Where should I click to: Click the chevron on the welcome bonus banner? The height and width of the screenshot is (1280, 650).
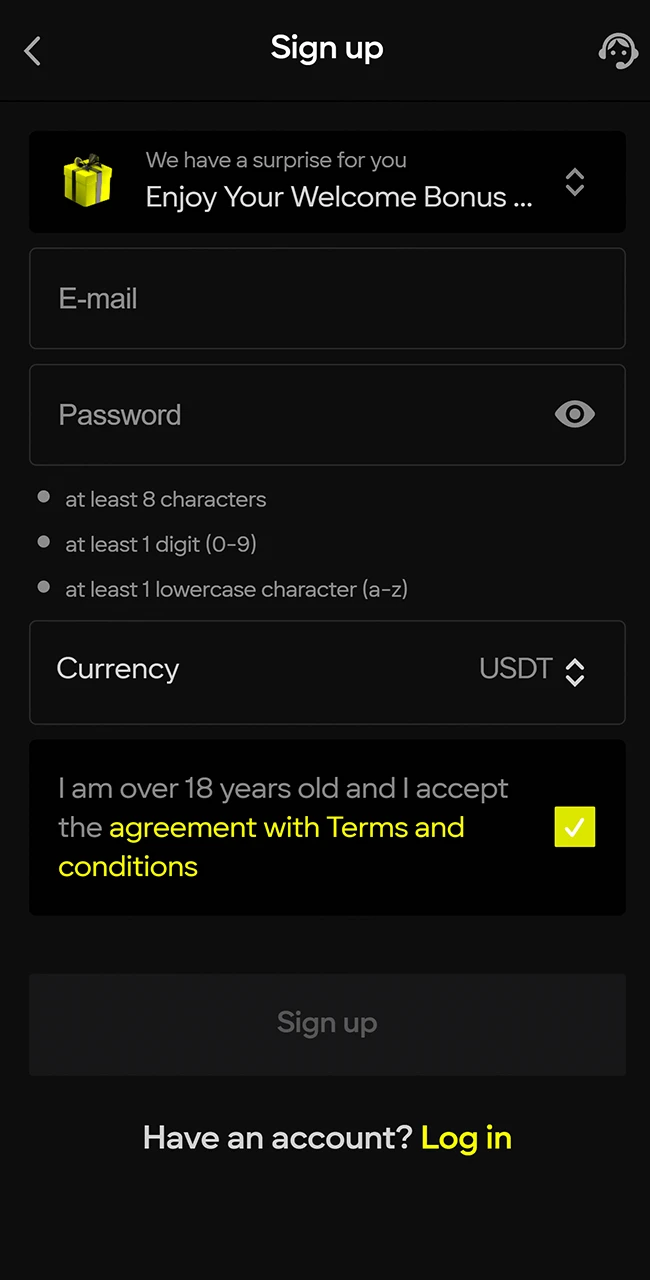(x=575, y=182)
